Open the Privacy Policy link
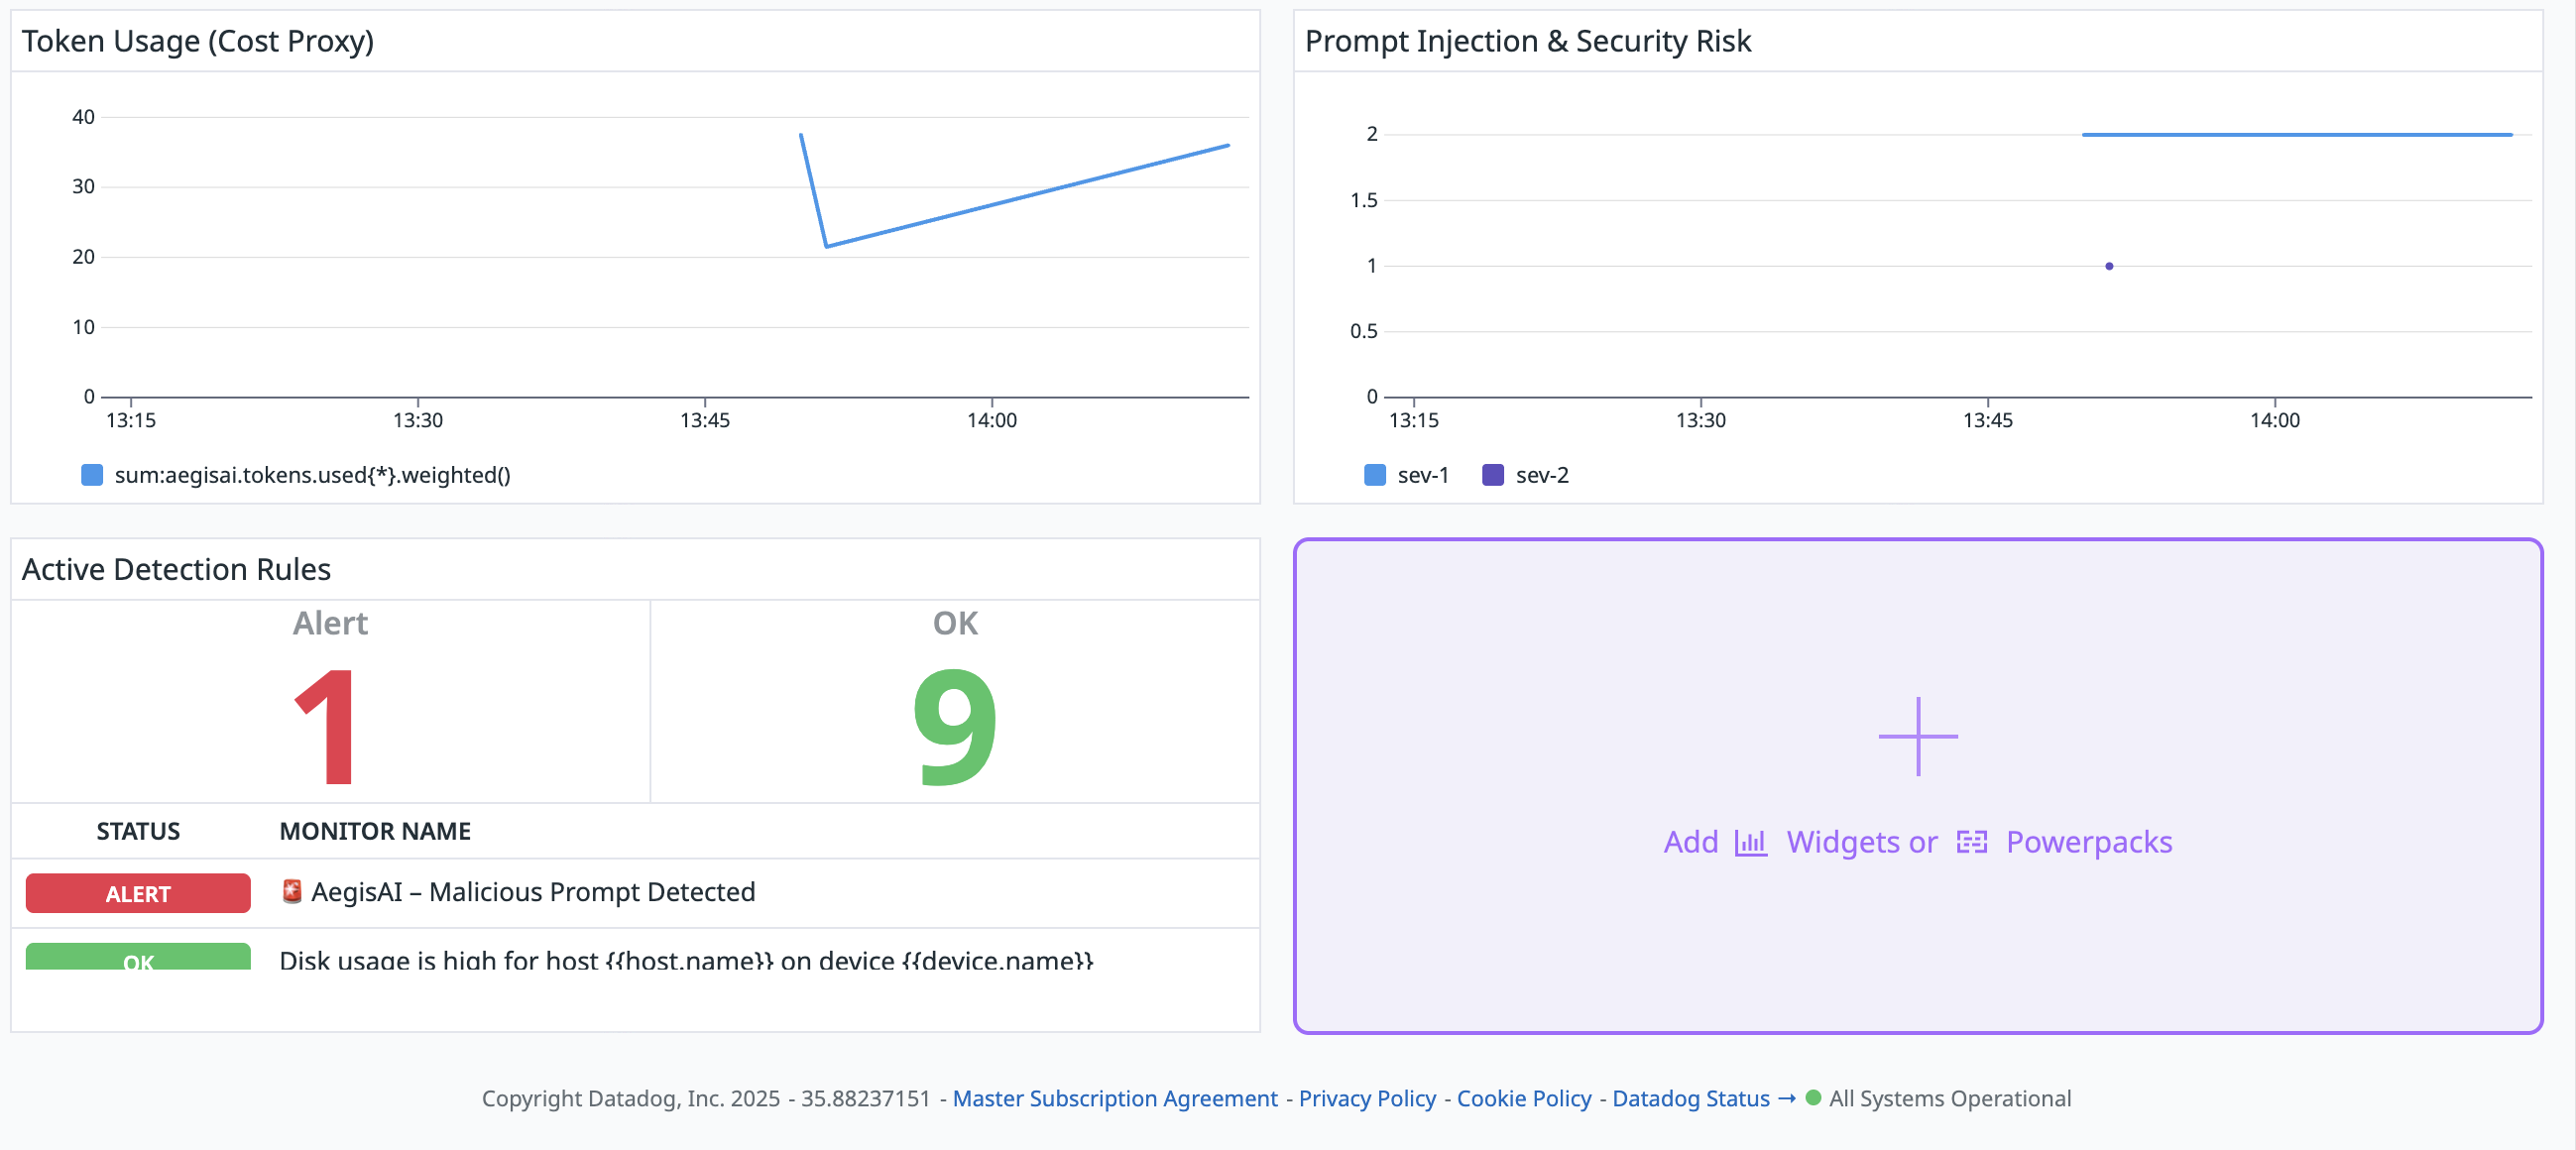This screenshot has height=1150, width=2576. pos(1366,1098)
